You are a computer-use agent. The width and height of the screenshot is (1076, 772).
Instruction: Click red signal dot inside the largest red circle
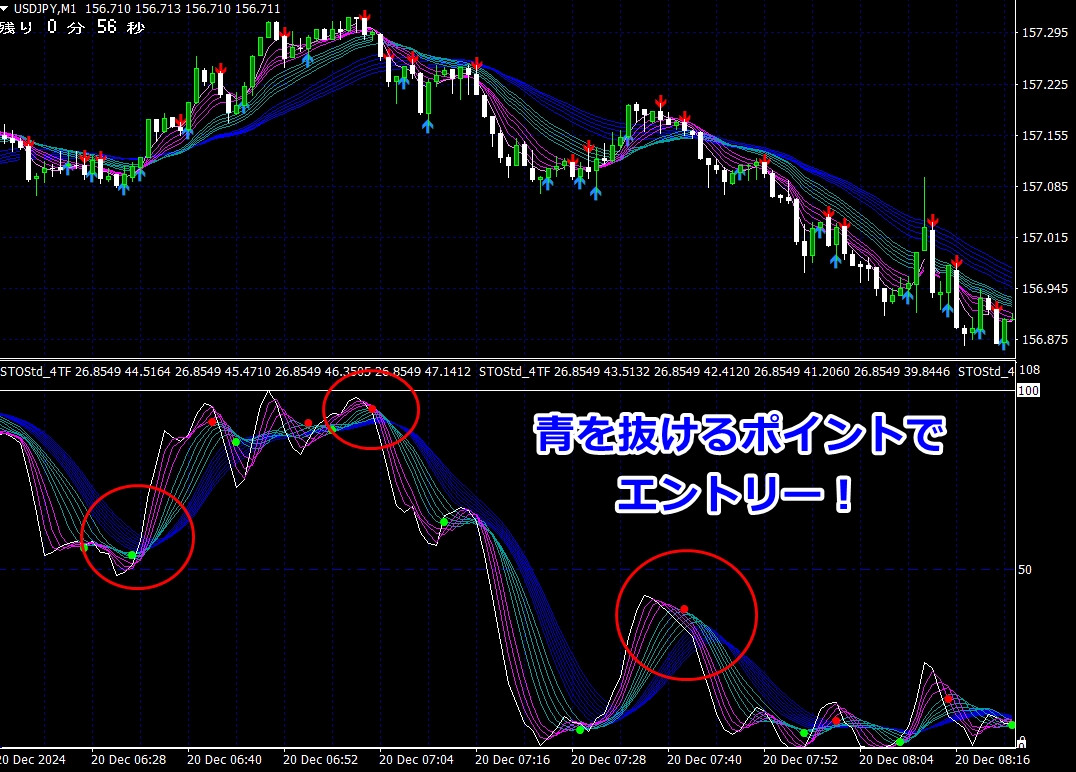pyautogui.click(x=684, y=609)
